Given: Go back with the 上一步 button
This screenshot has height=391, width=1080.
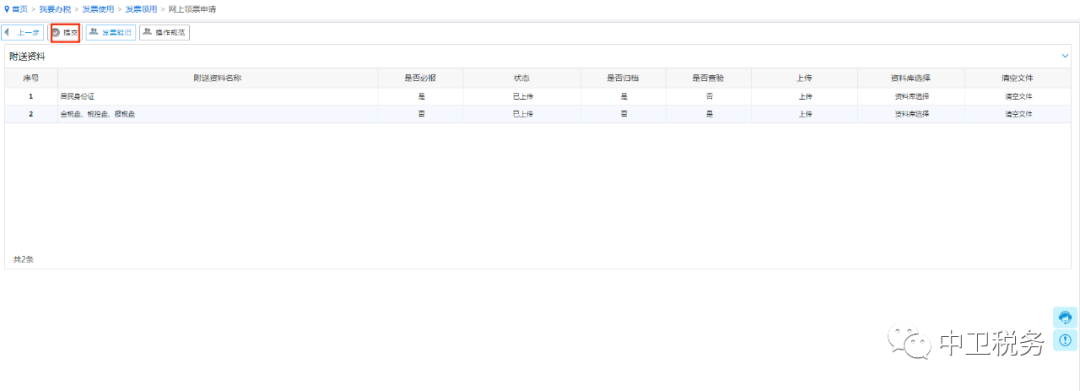Looking at the screenshot, I should click(x=23, y=32).
